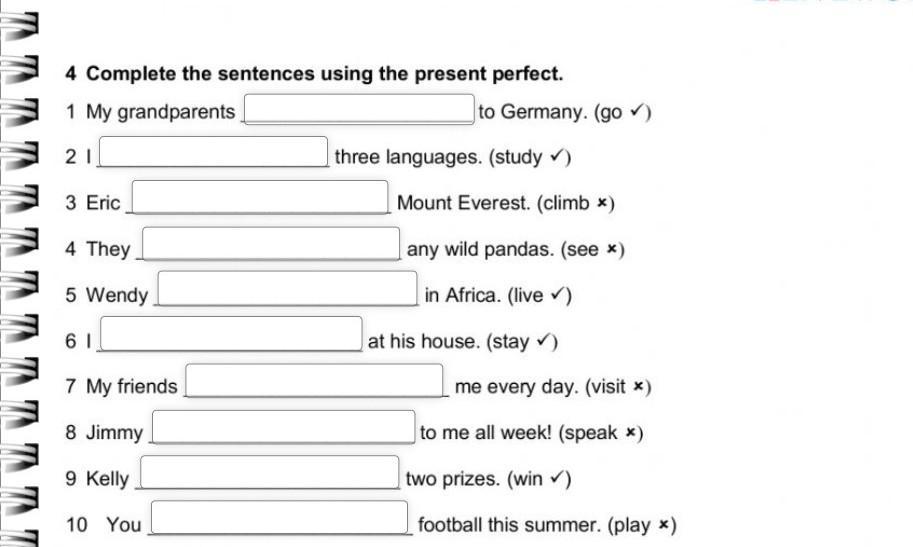
Task: Click the '(win ✓)' verb hint
Action: [x=540, y=479]
